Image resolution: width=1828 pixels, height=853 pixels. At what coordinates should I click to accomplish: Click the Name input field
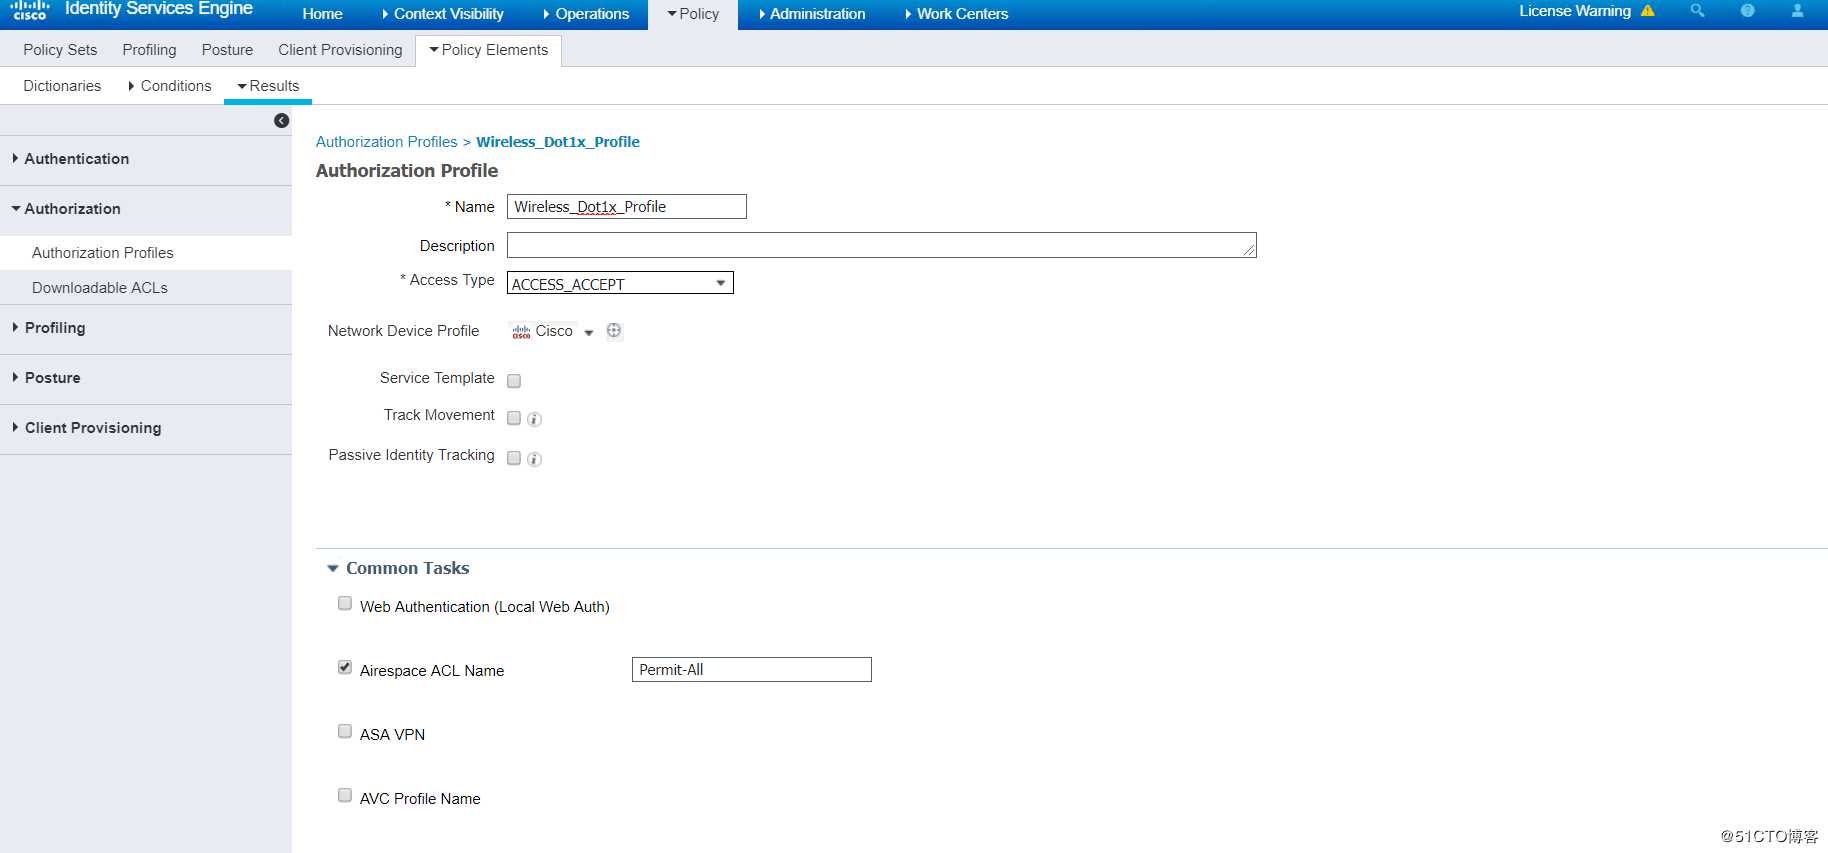[x=627, y=207]
